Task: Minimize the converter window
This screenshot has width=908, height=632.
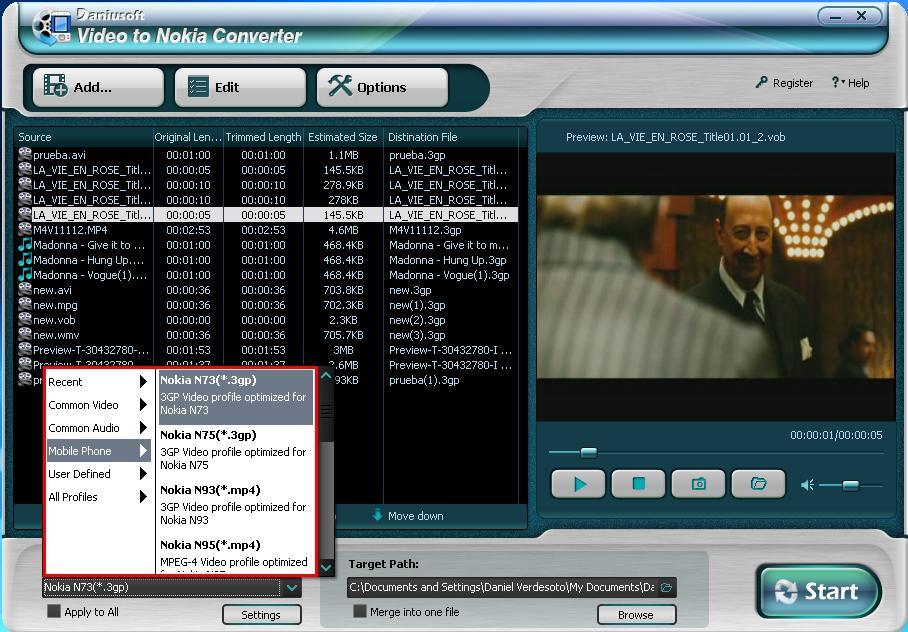Action: [836, 16]
